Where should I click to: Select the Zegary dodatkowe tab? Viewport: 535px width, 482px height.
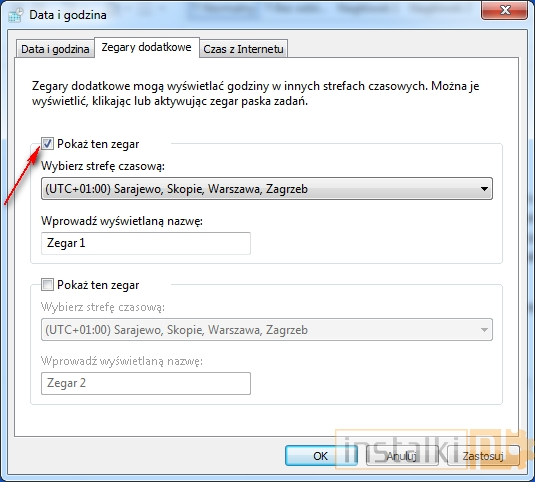click(x=147, y=47)
